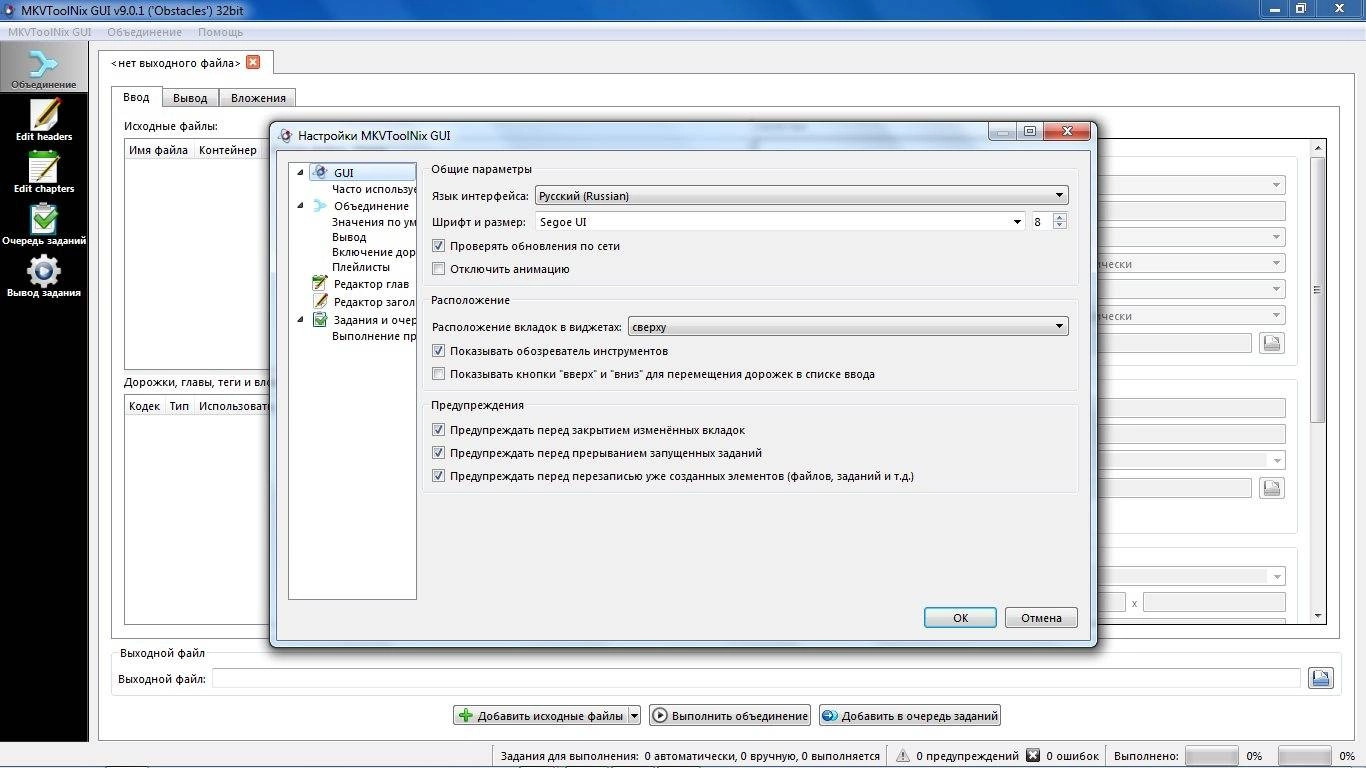This screenshot has height=768, width=1366.
Task: Select Выполнение tree item
Action: pyautogui.click(x=374, y=336)
